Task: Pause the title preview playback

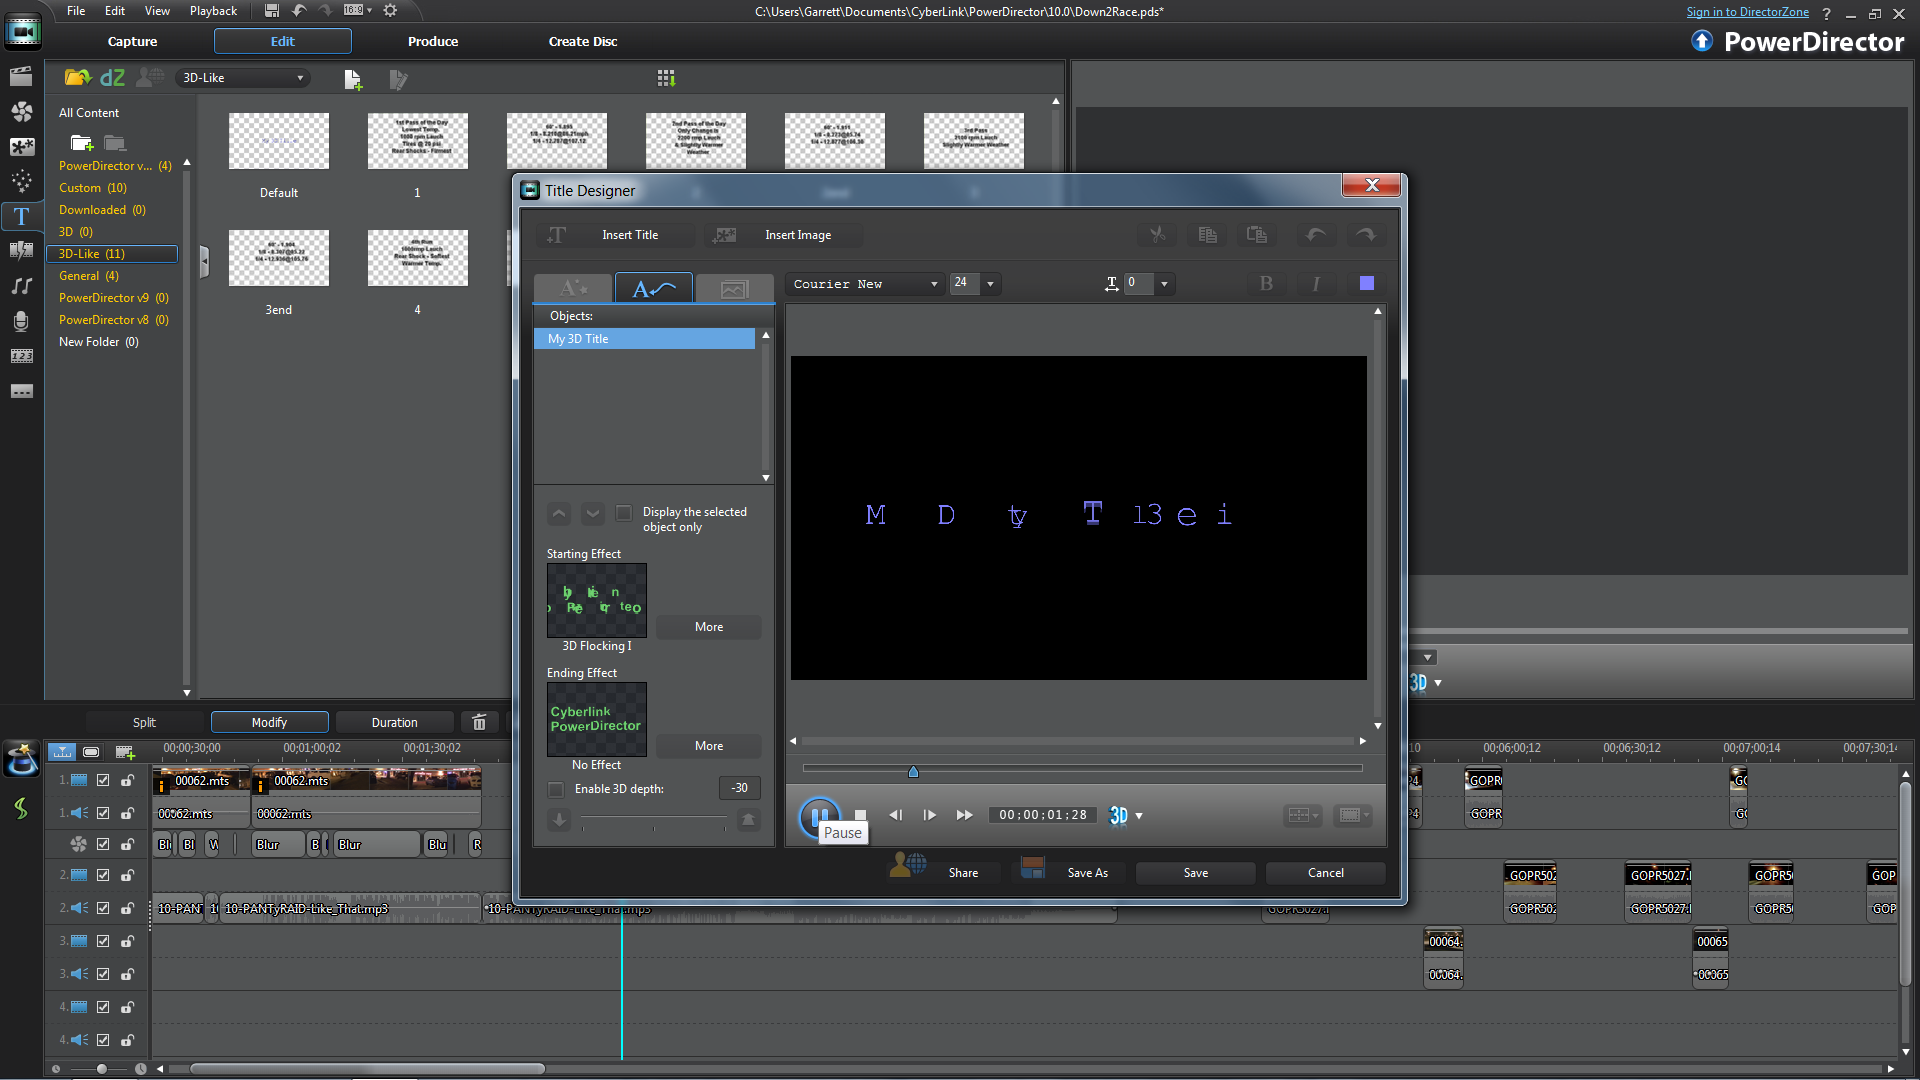Action: [819, 815]
